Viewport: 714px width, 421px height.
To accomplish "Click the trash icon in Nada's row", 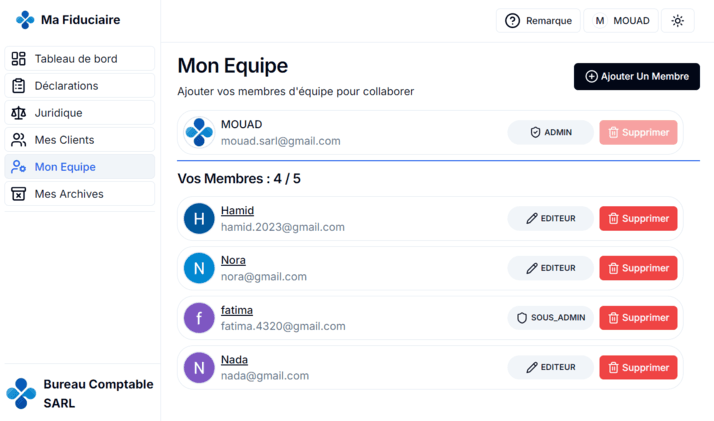I will (x=613, y=367).
